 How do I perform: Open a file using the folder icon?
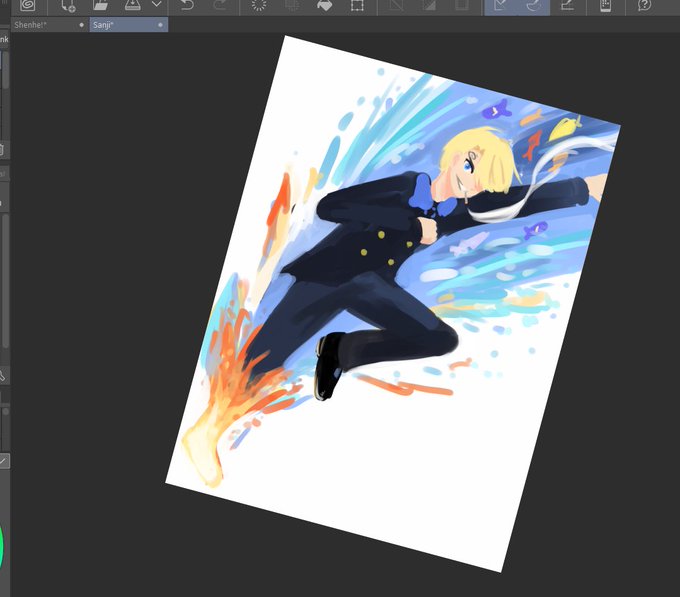[100, 5]
